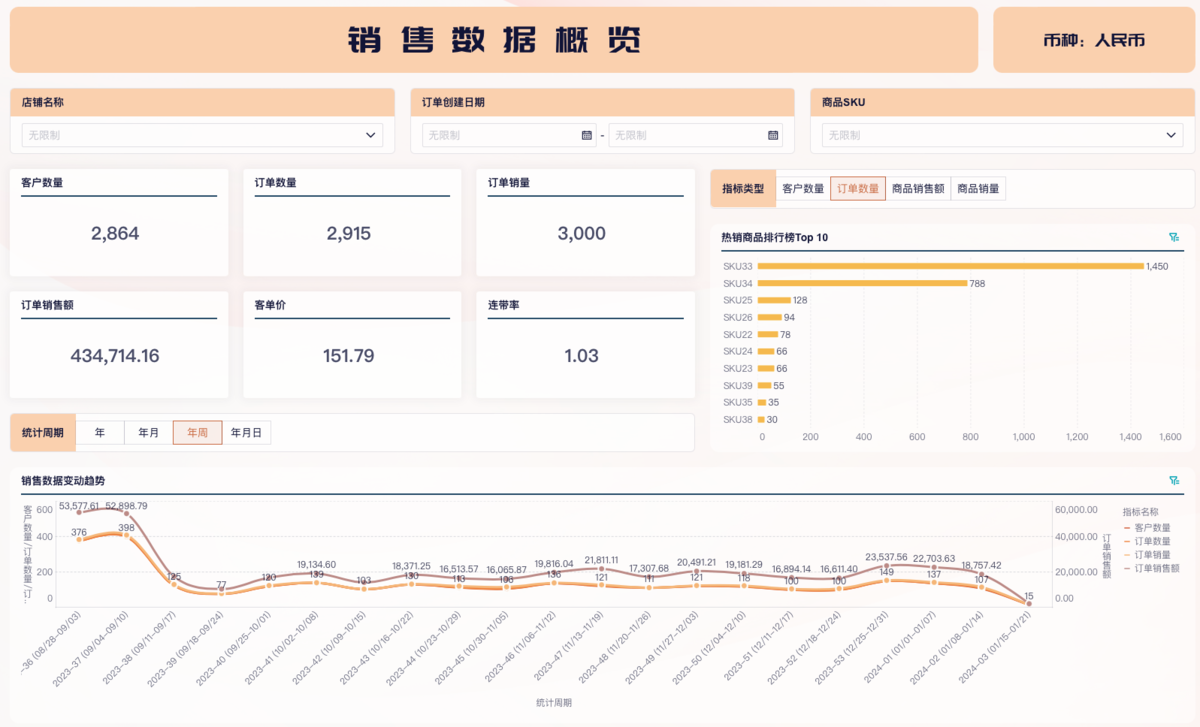Select 年月日 statistics period
Image resolution: width=1200 pixels, height=727 pixels.
pyautogui.click(x=246, y=433)
